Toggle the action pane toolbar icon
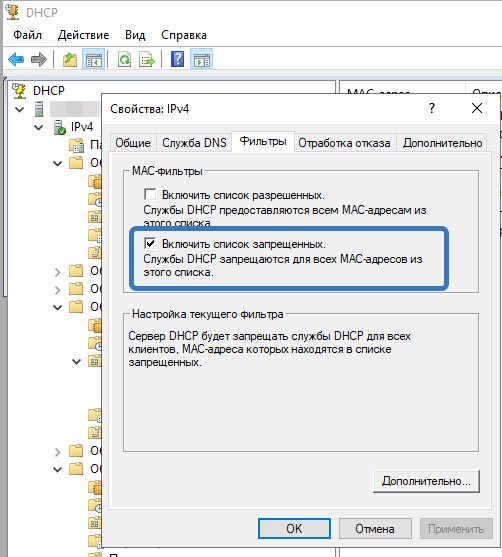The height and width of the screenshot is (557, 502). click(x=201, y=59)
